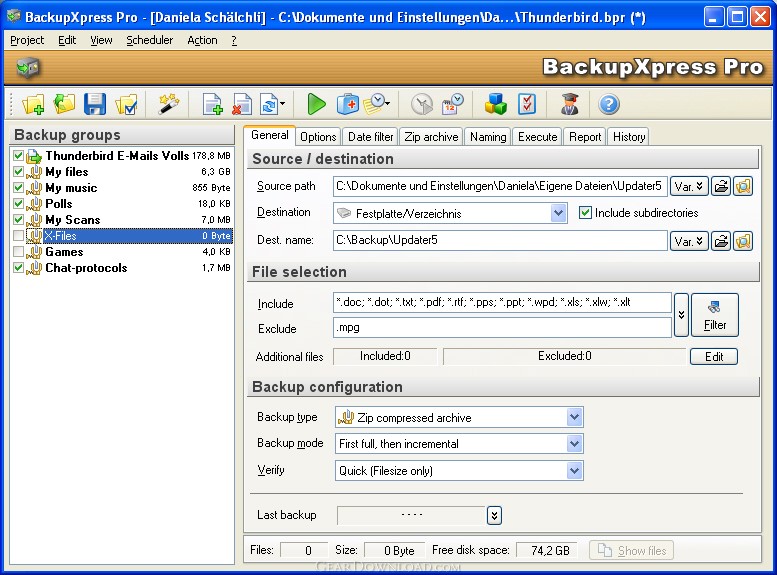777x575 pixels.
Task: Open the Destination dropdown
Action: [x=558, y=213]
